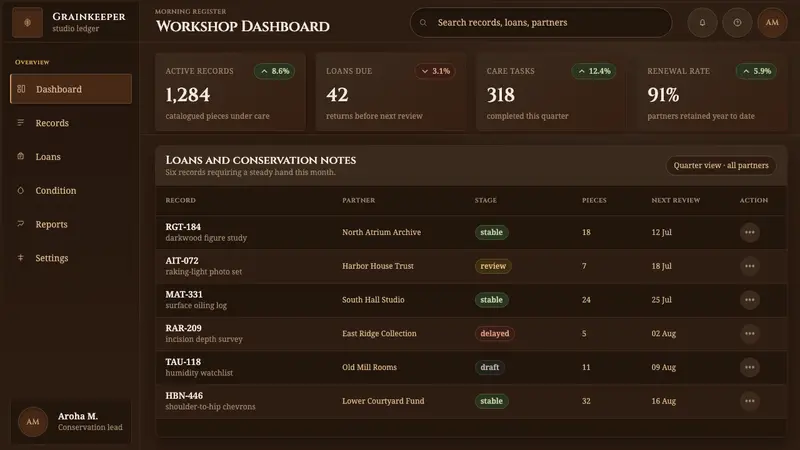
Task: Open the notifications bell icon
Action: tap(702, 22)
